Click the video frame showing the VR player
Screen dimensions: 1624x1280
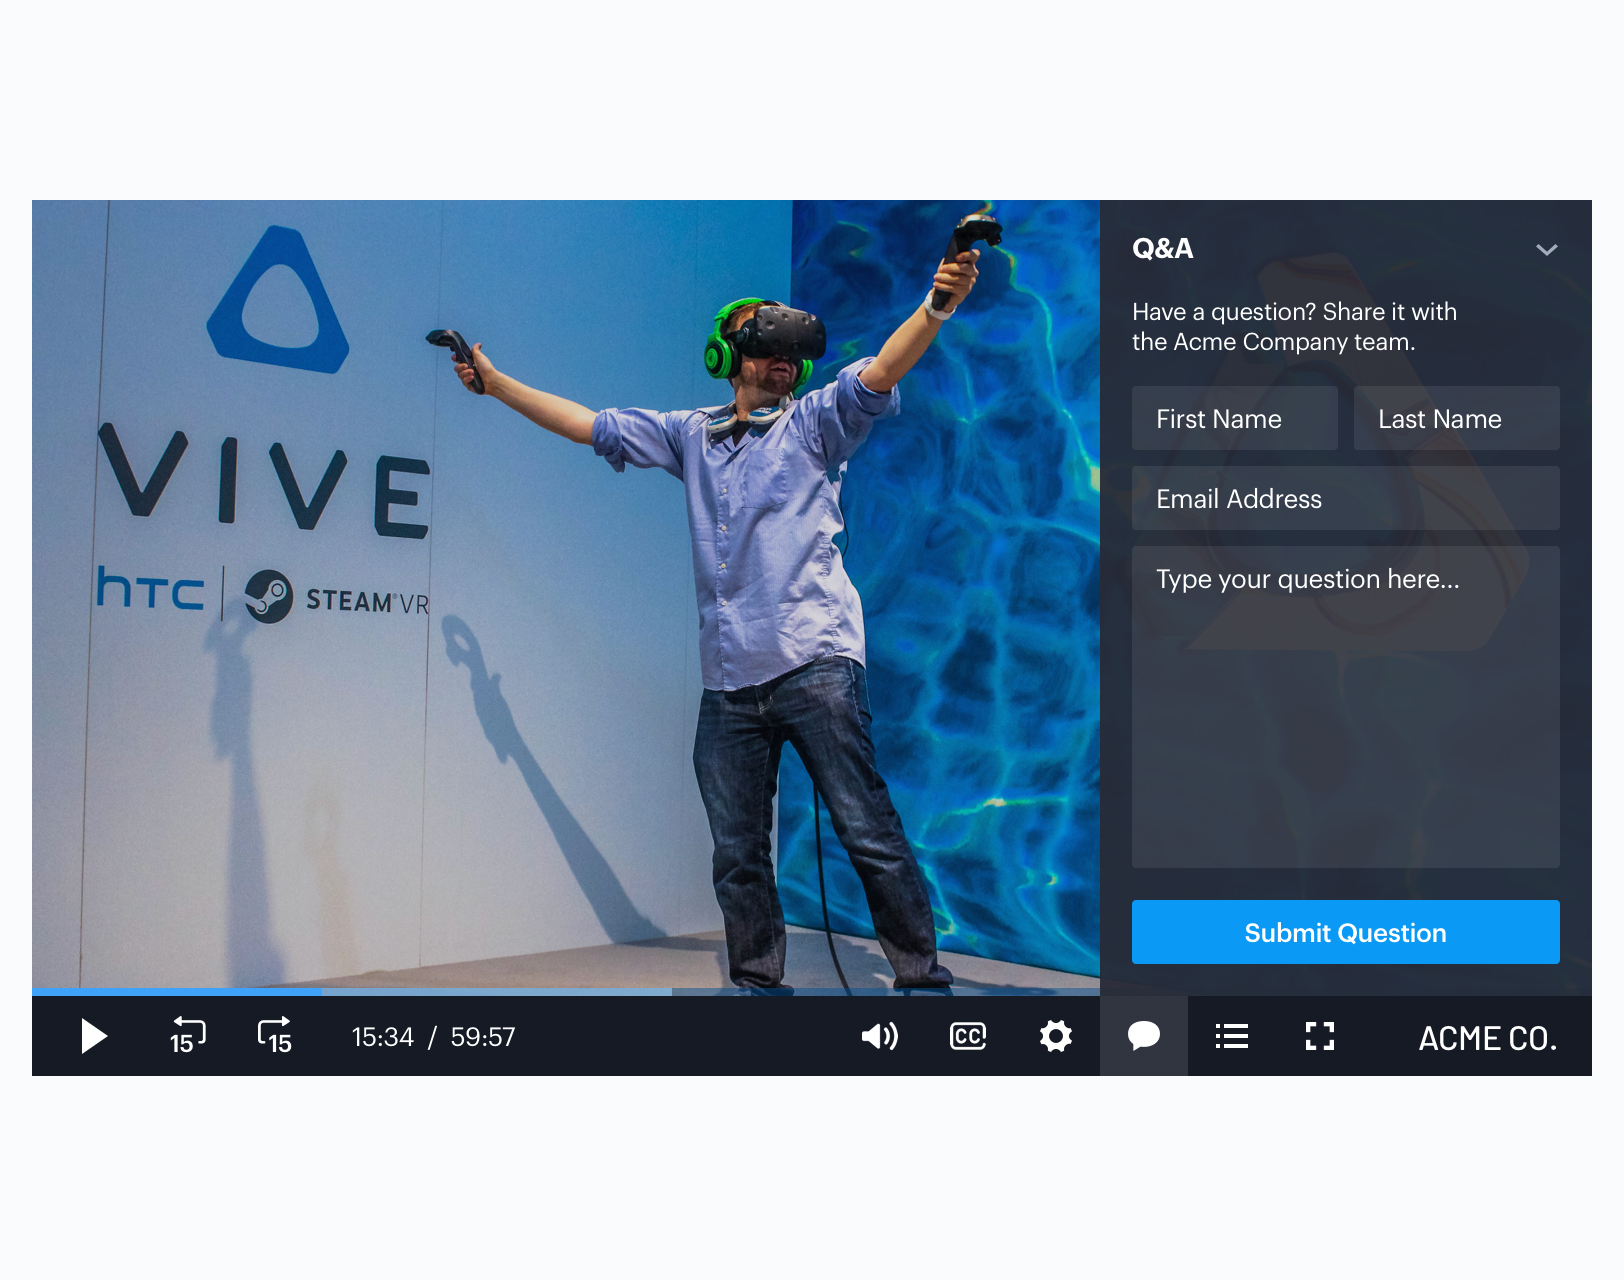(566, 592)
